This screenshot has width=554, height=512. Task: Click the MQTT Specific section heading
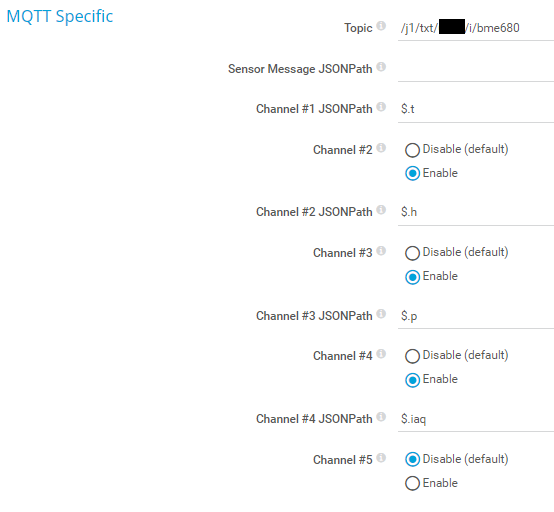pos(60,17)
